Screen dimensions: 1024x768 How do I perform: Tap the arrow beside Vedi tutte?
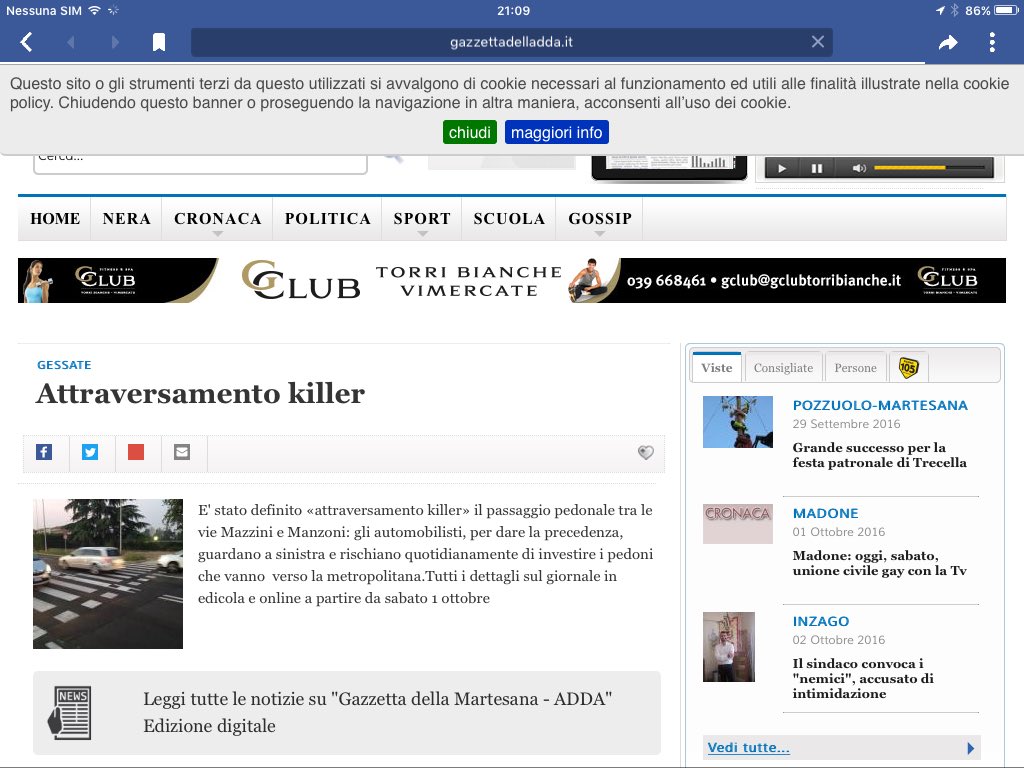[970, 748]
